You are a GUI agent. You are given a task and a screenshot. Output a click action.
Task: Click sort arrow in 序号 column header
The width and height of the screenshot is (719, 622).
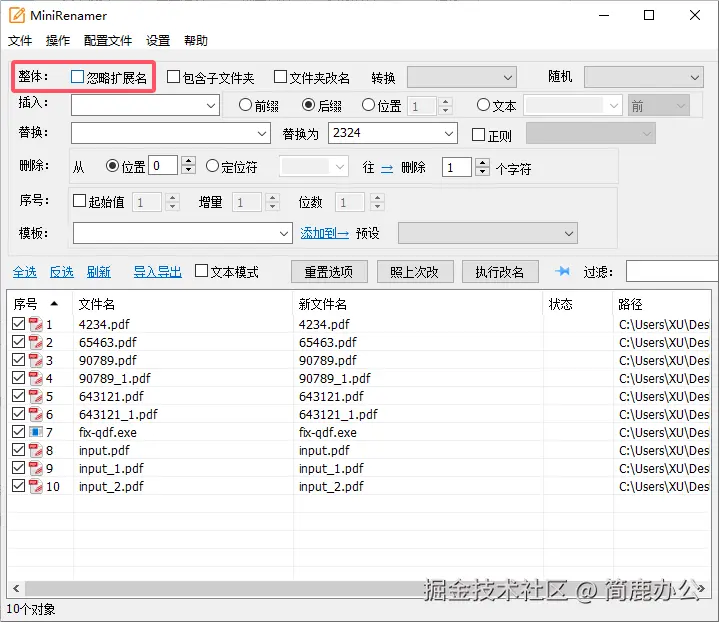[x=54, y=303]
